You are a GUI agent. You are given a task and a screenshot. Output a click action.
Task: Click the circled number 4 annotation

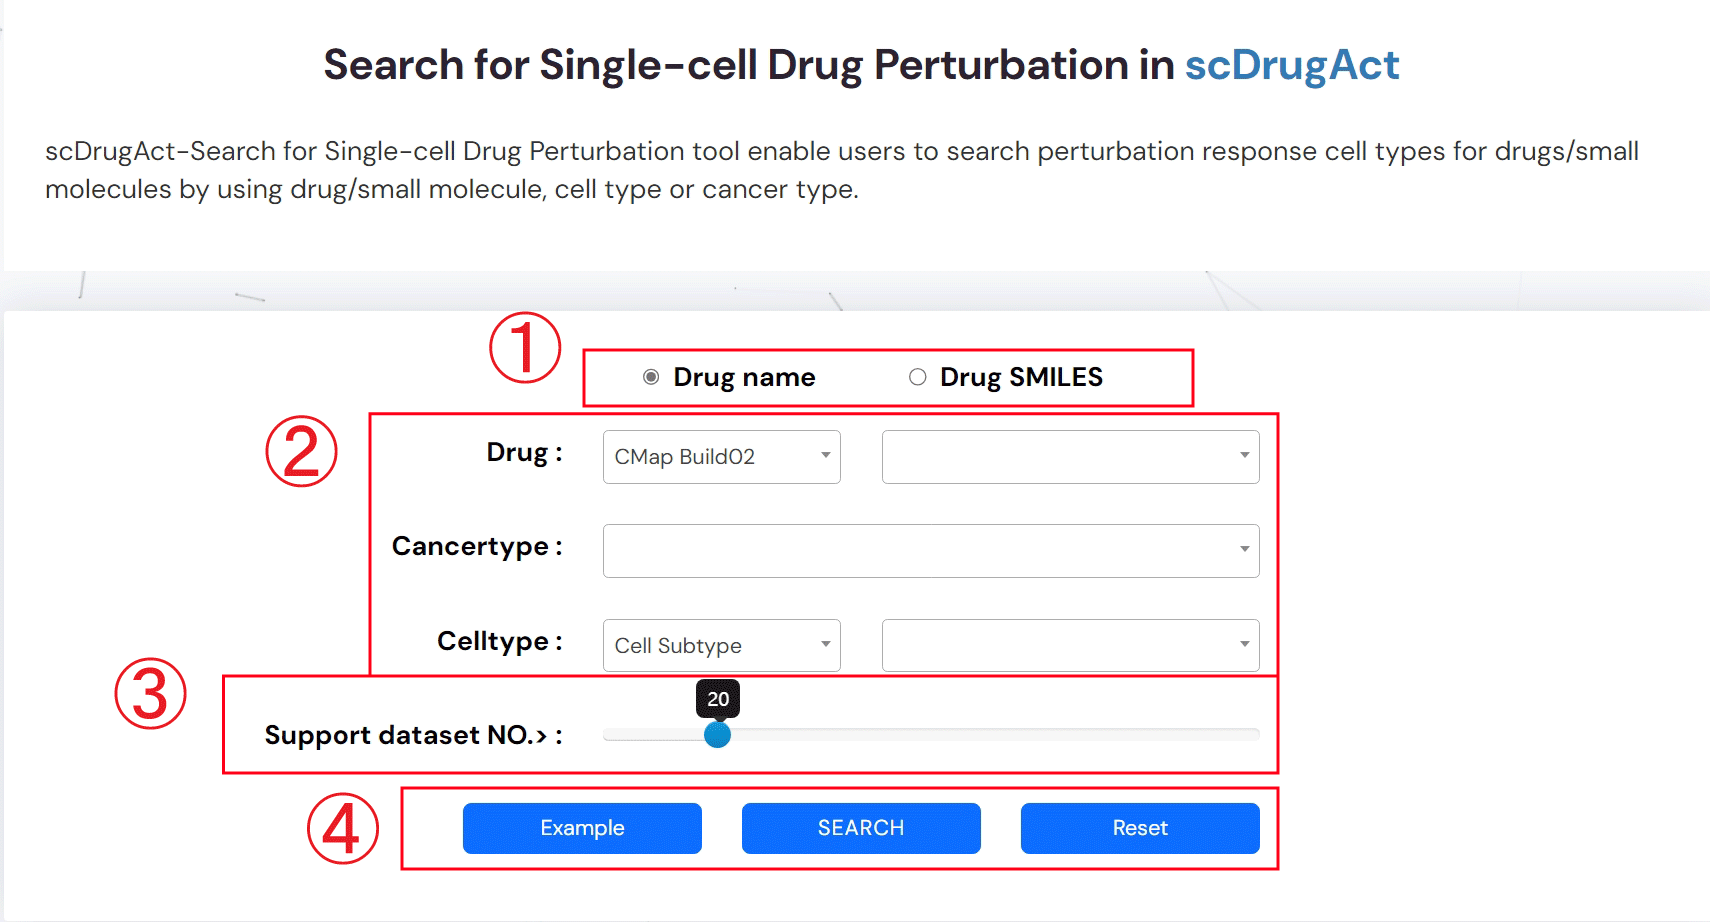pos(342,828)
